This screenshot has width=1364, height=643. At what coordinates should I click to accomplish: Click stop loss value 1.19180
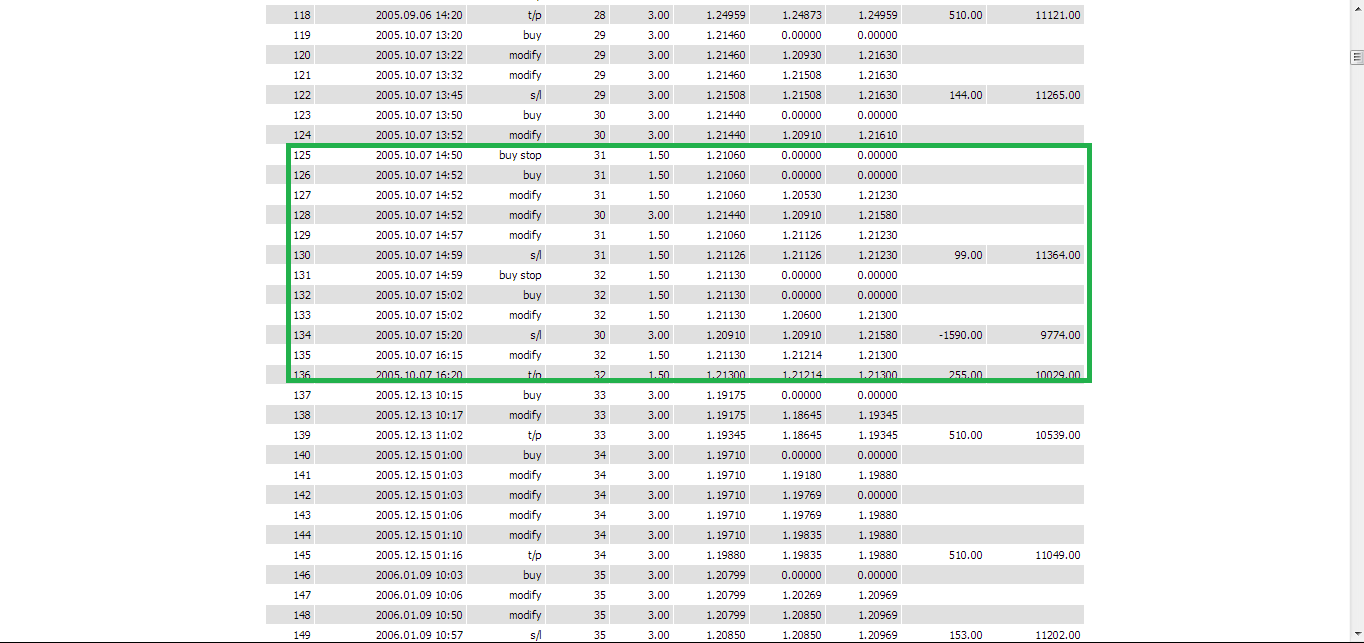coord(800,475)
